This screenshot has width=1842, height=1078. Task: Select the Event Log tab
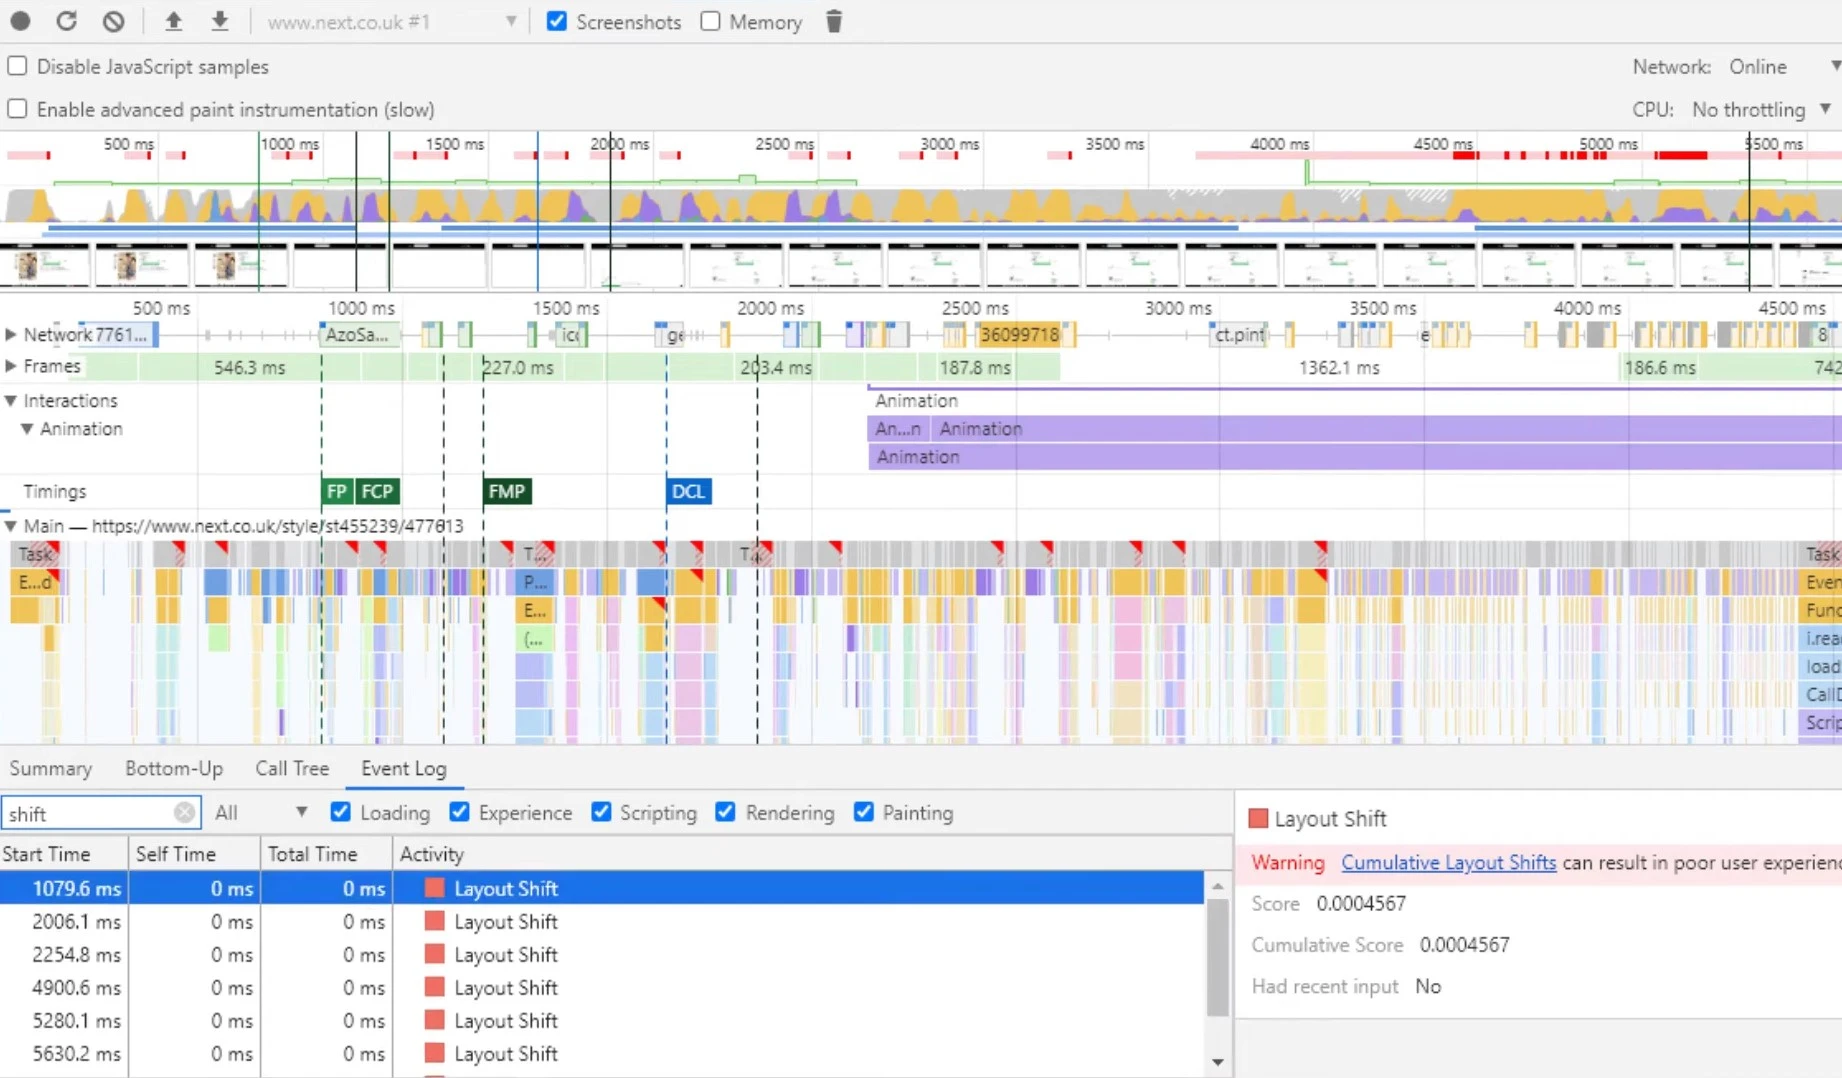click(x=404, y=768)
